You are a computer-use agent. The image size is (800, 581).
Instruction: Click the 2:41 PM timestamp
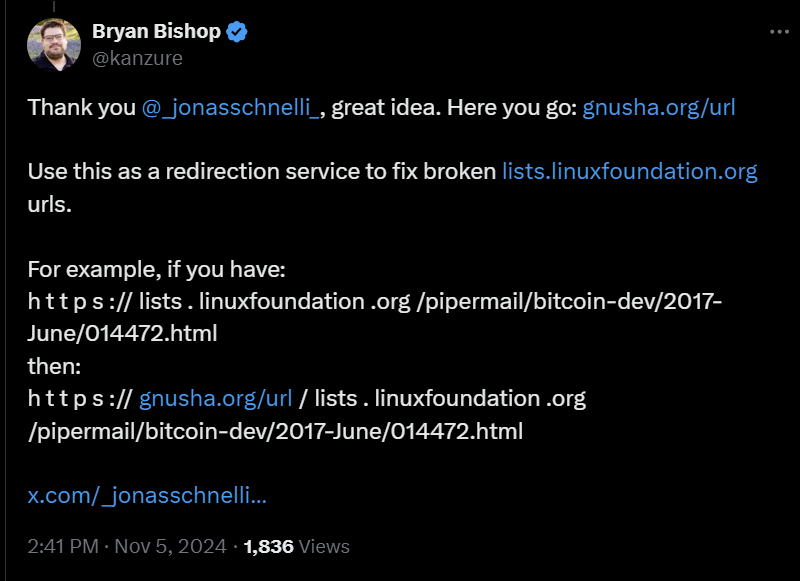point(63,546)
